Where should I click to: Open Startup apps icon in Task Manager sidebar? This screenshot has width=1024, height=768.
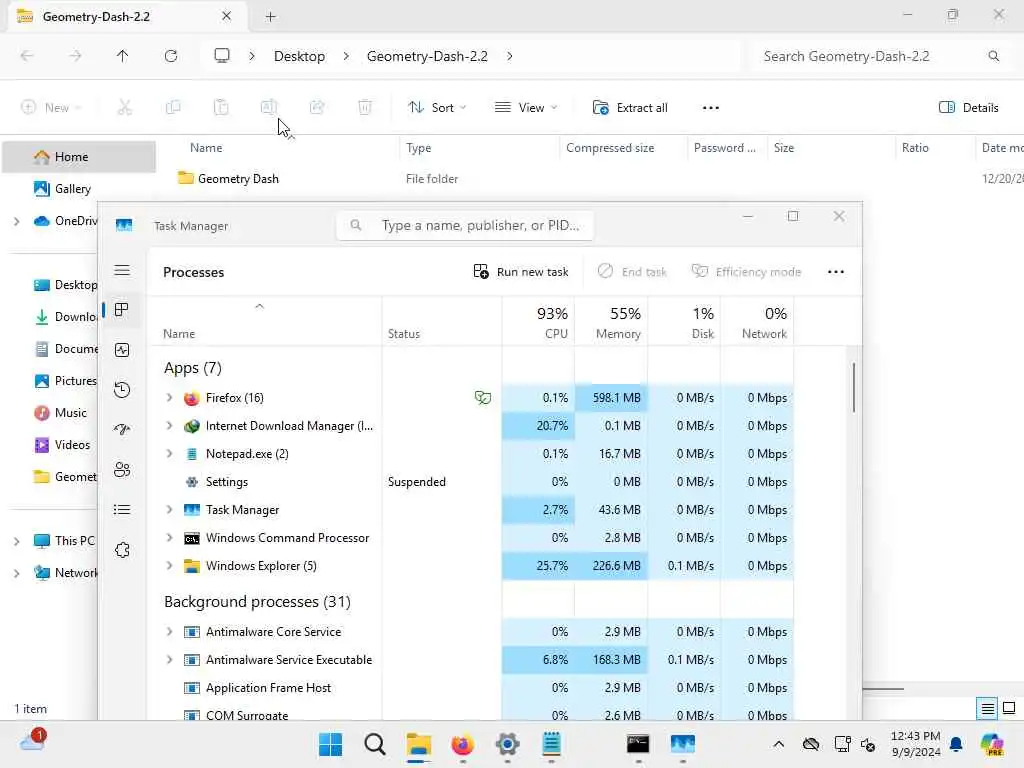122,430
